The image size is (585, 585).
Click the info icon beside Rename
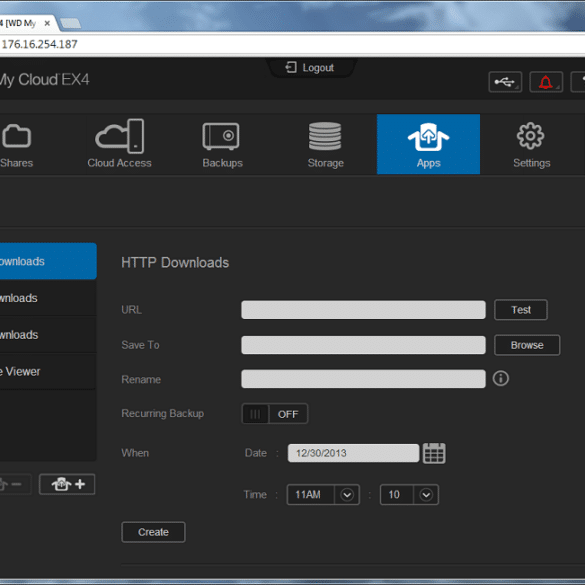tap(500, 378)
